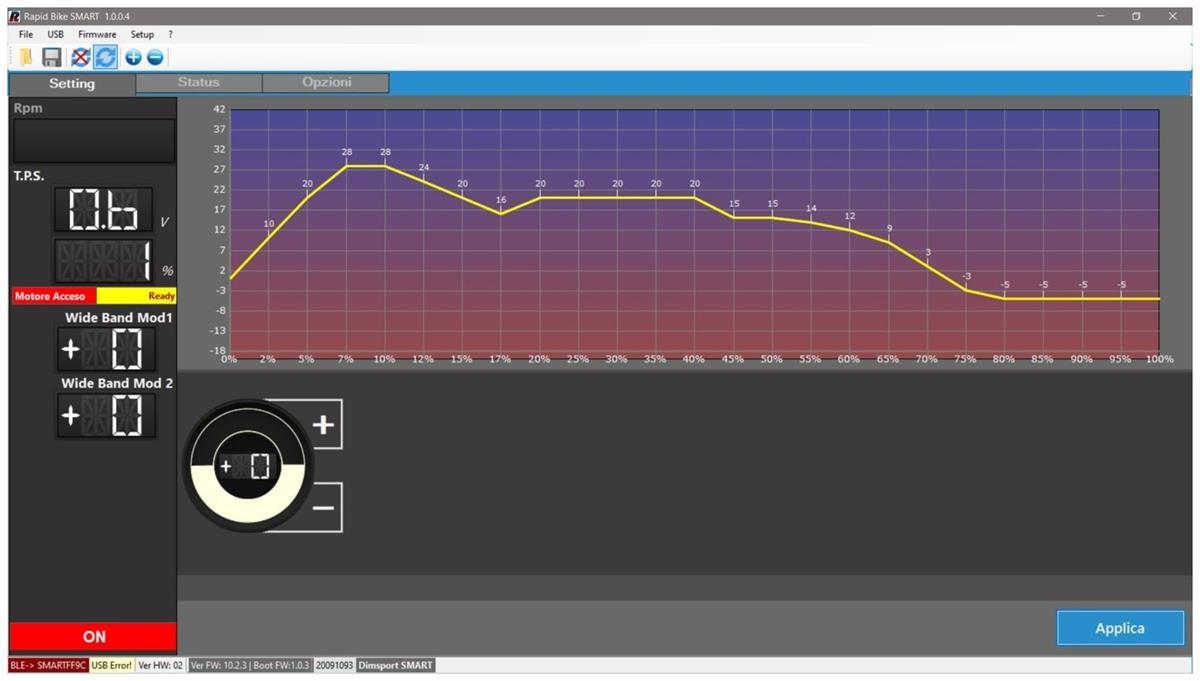
Task: Click the blue refresh sync icon
Action: 105,57
